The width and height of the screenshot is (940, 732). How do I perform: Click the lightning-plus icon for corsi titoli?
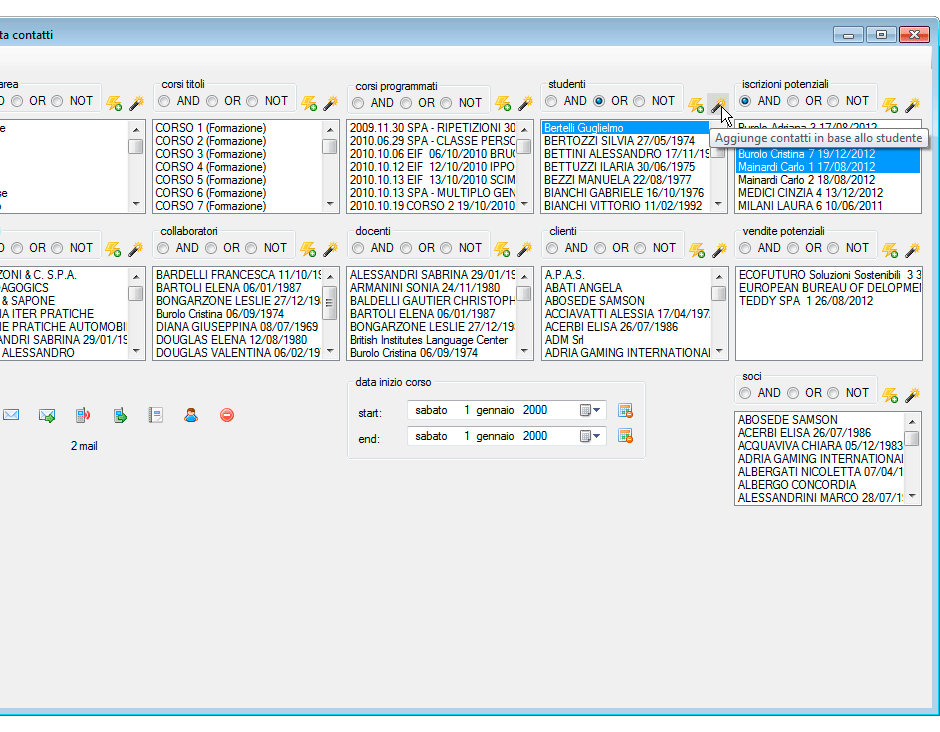309,103
